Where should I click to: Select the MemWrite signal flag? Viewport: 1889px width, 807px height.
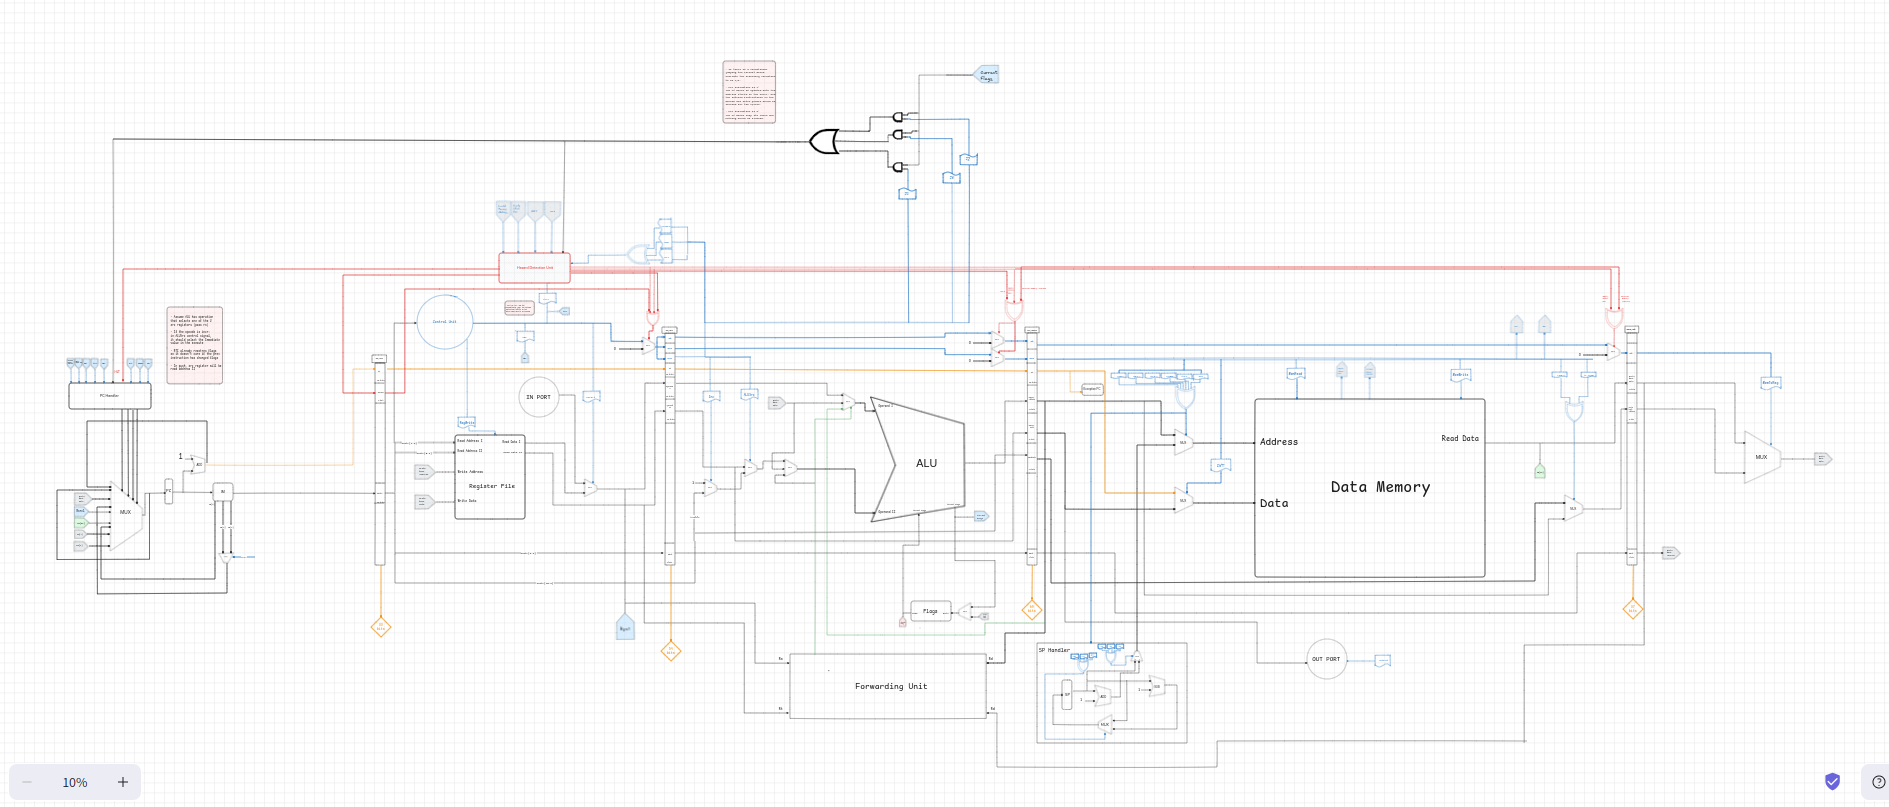(x=1460, y=375)
